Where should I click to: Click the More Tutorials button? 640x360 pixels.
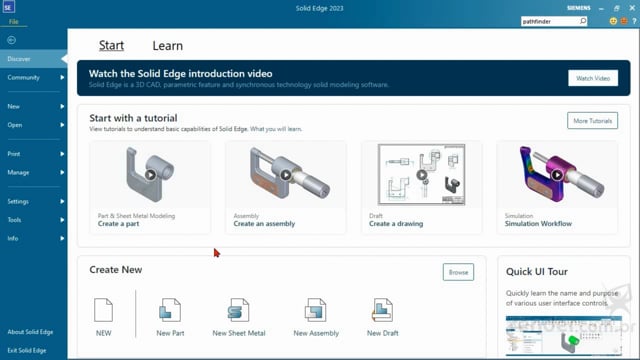pos(592,121)
